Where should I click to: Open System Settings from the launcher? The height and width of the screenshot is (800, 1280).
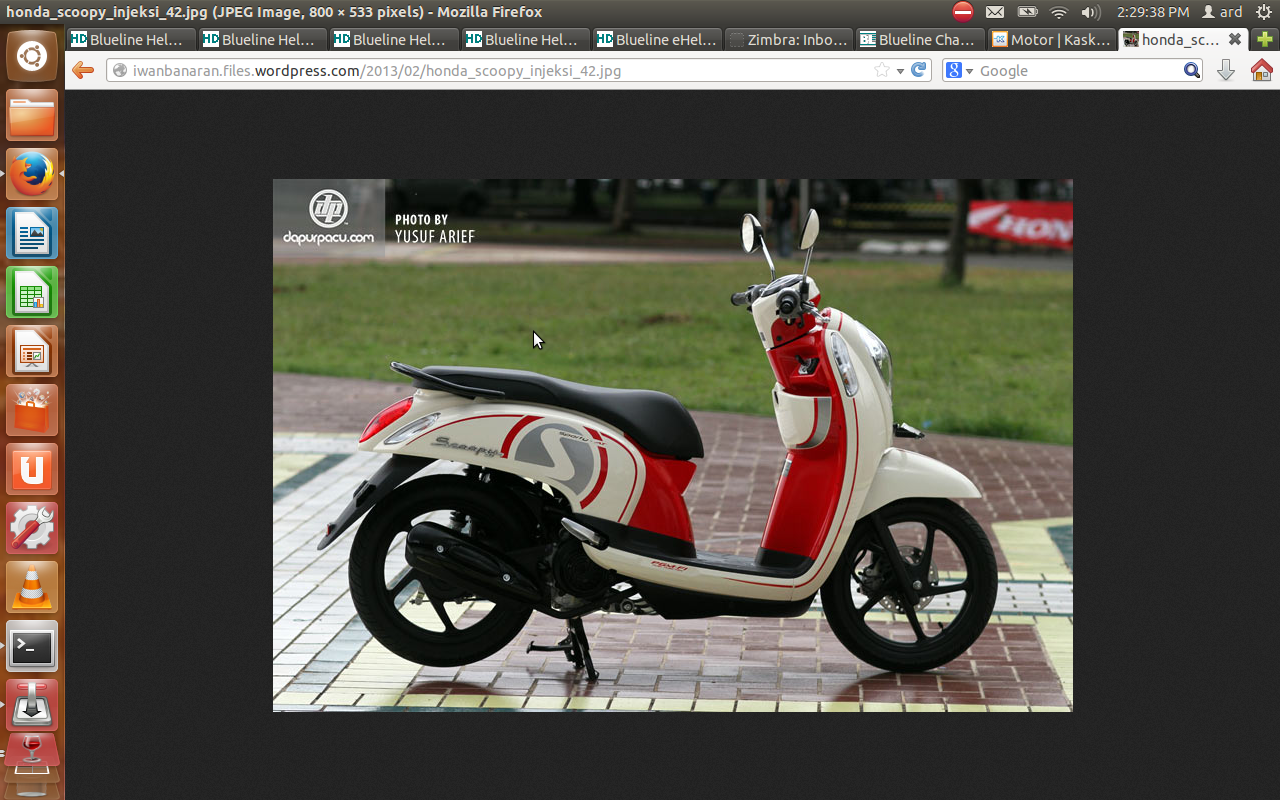coord(32,528)
